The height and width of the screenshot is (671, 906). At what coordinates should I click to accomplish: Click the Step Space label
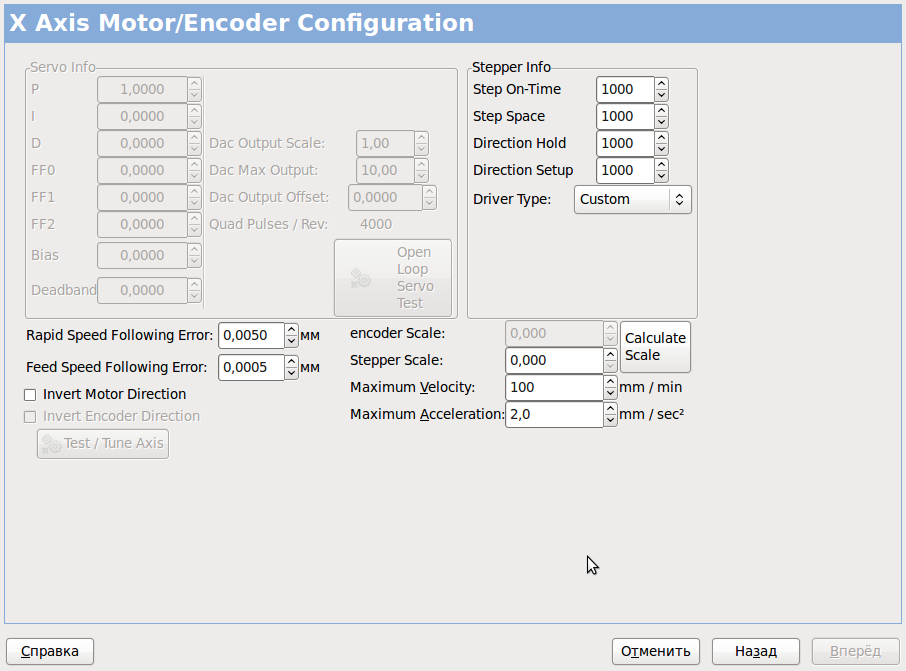pyautogui.click(x=509, y=116)
